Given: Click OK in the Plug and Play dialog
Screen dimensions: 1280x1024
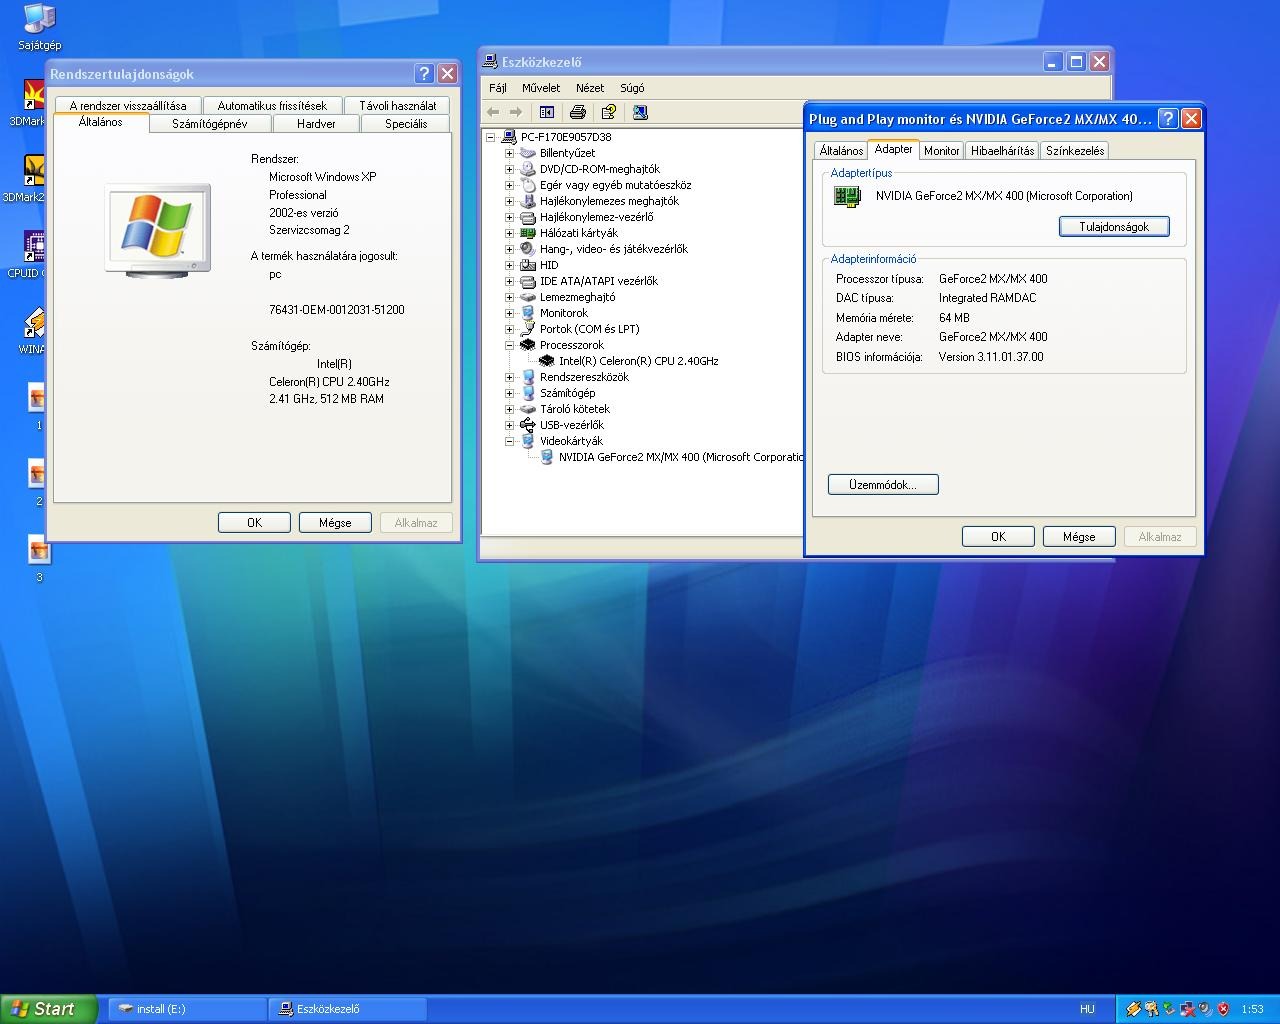Looking at the screenshot, I should click(x=998, y=537).
